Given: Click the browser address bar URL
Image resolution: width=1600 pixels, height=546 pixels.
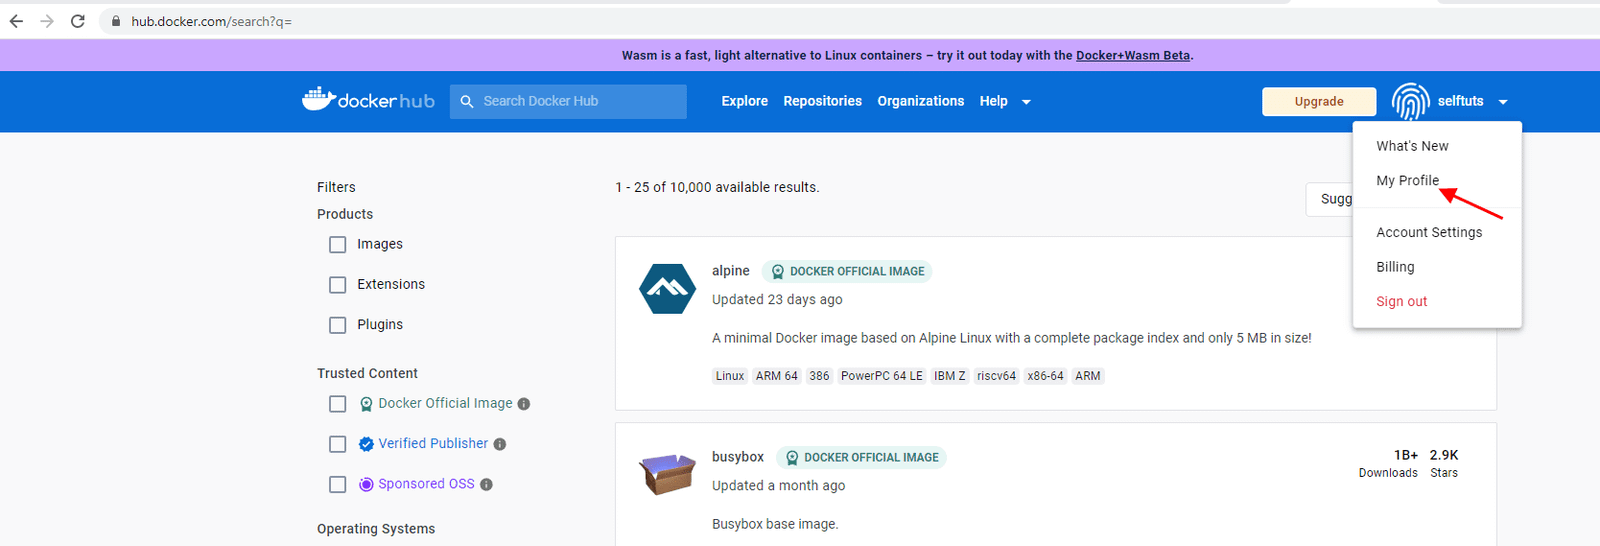Looking at the screenshot, I should (x=212, y=21).
